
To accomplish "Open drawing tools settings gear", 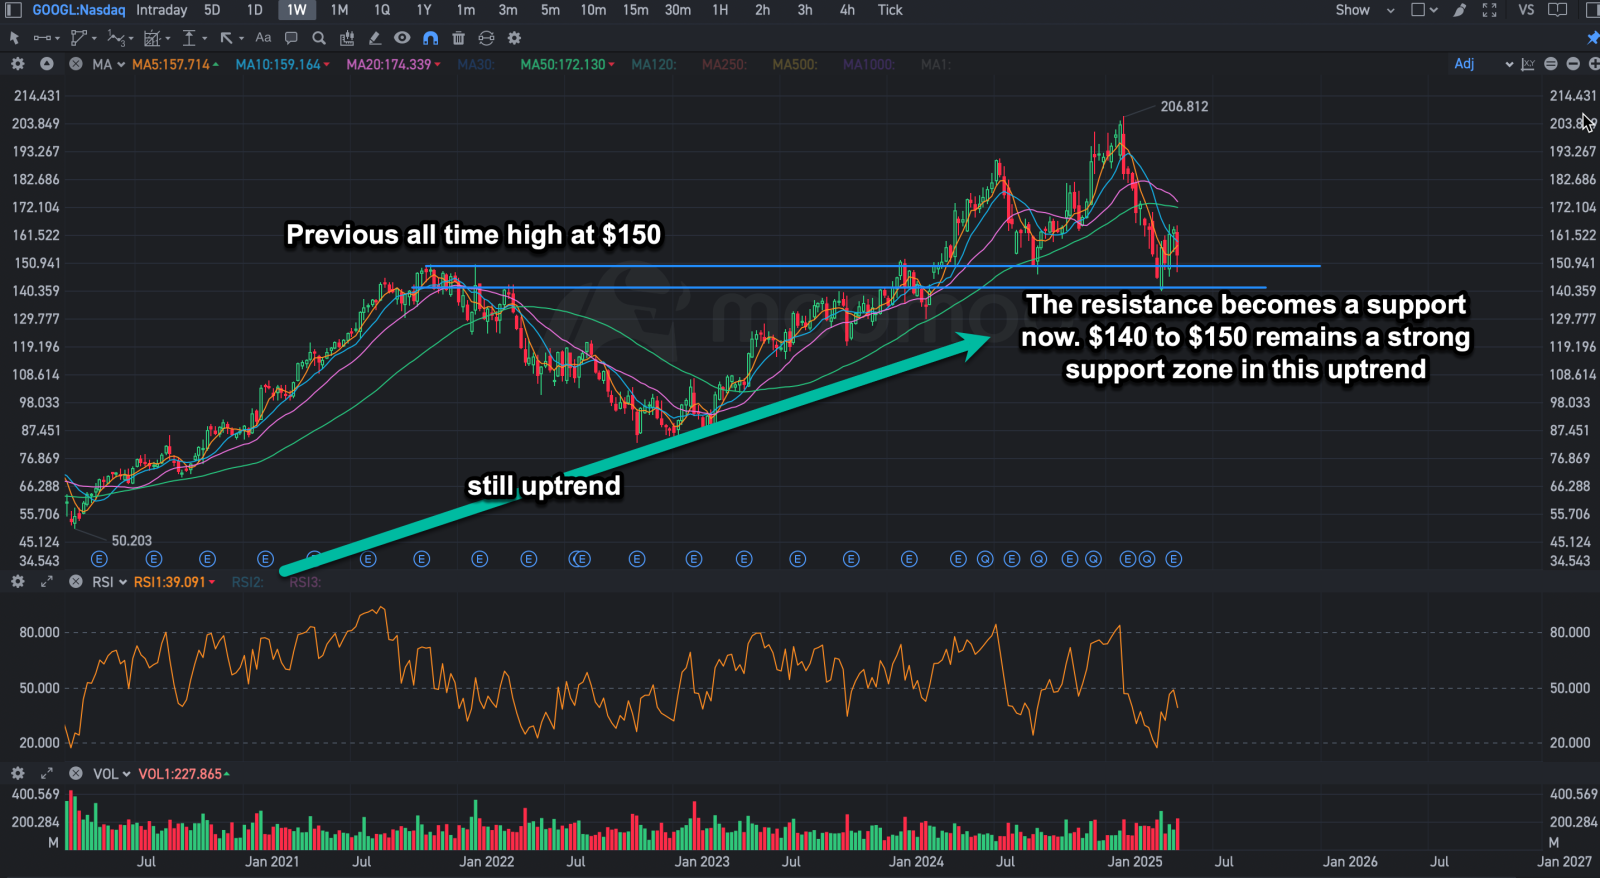I will pyautogui.click(x=514, y=38).
